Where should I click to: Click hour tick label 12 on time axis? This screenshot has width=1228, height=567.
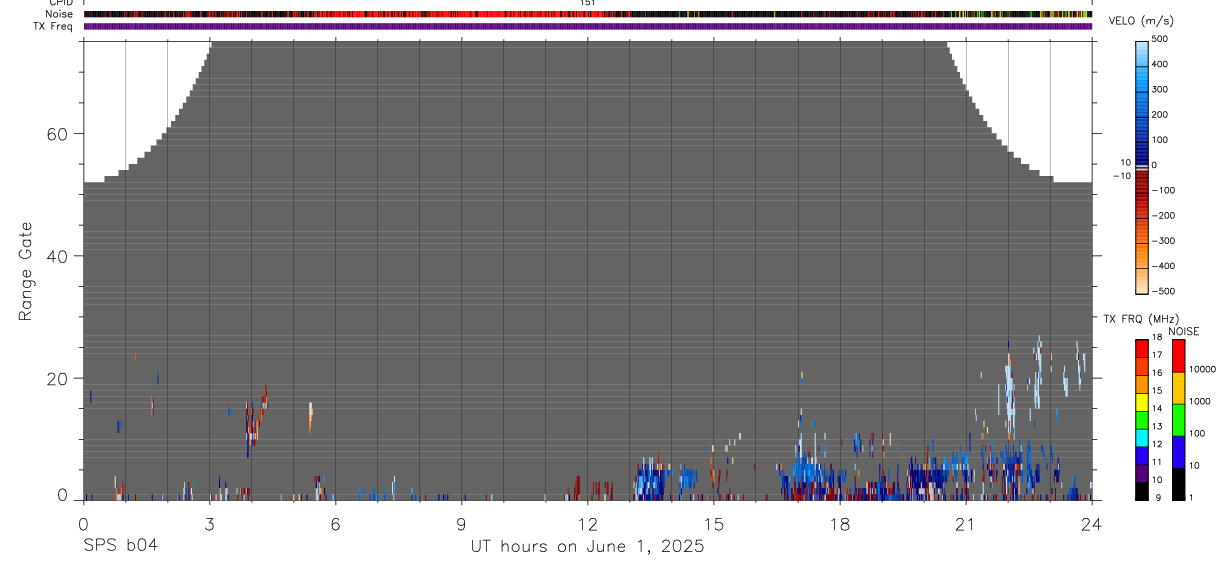tap(588, 523)
